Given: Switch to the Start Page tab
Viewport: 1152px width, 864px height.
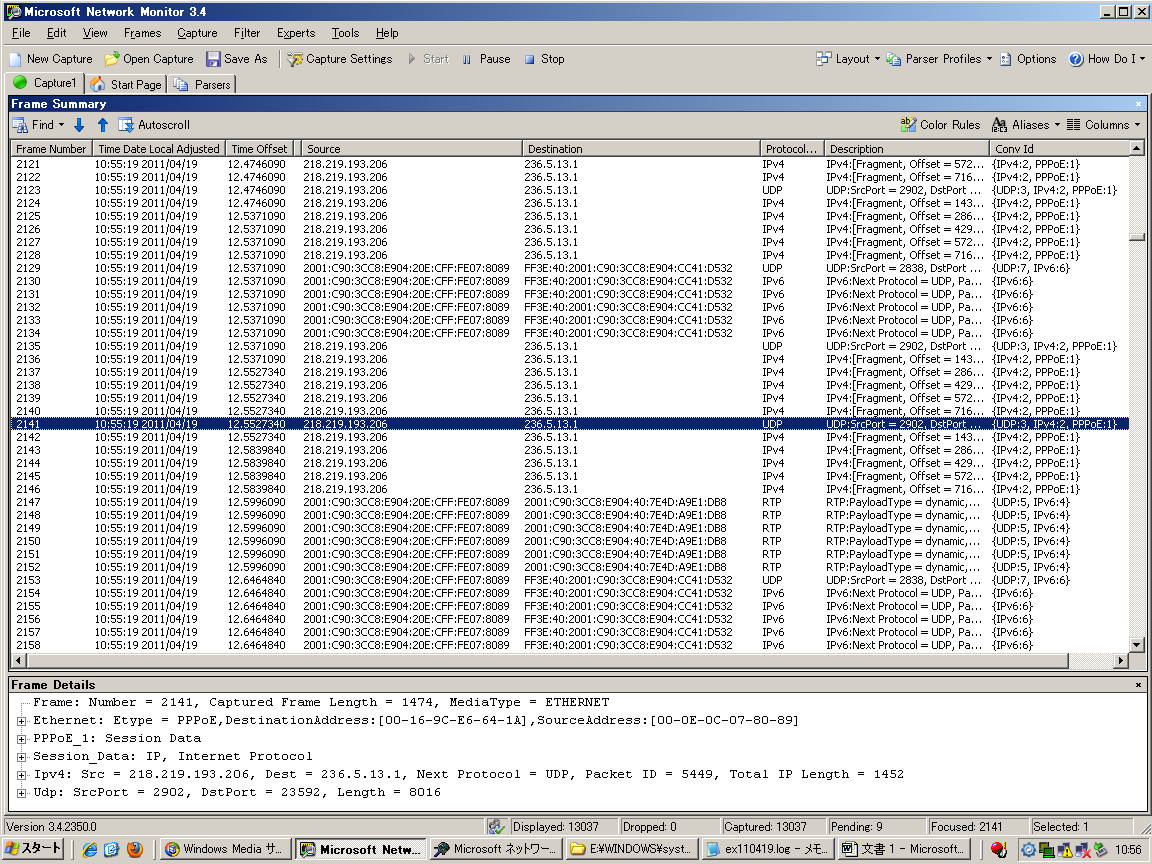Looking at the screenshot, I should point(126,84).
